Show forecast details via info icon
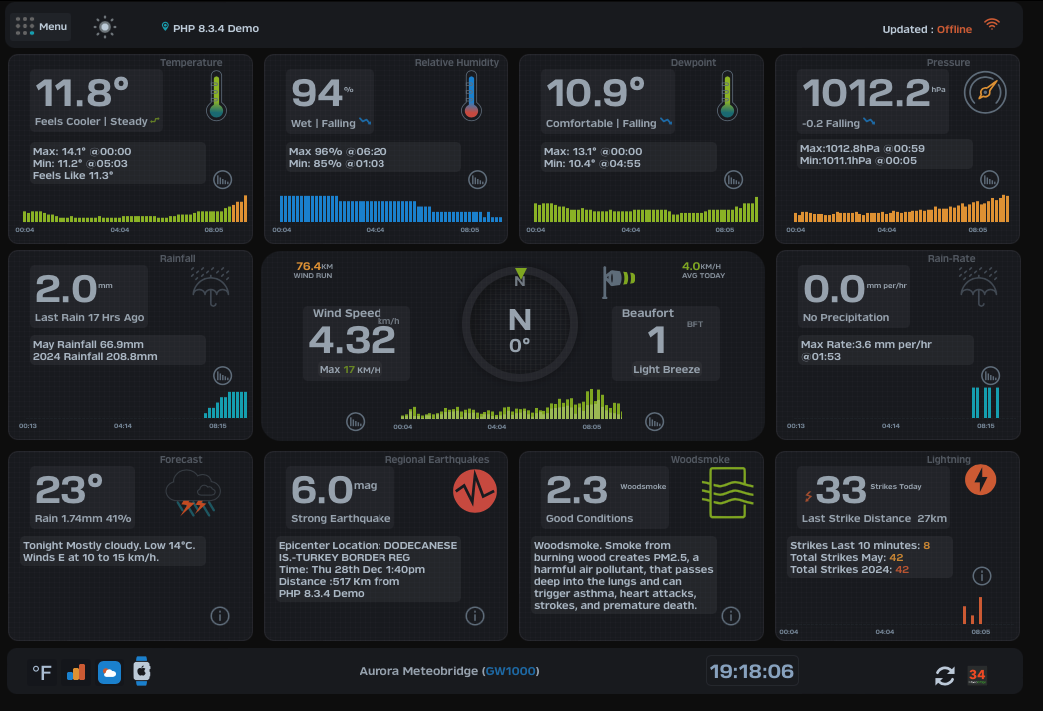This screenshot has height=711, width=1043. [x=220, y=616]
